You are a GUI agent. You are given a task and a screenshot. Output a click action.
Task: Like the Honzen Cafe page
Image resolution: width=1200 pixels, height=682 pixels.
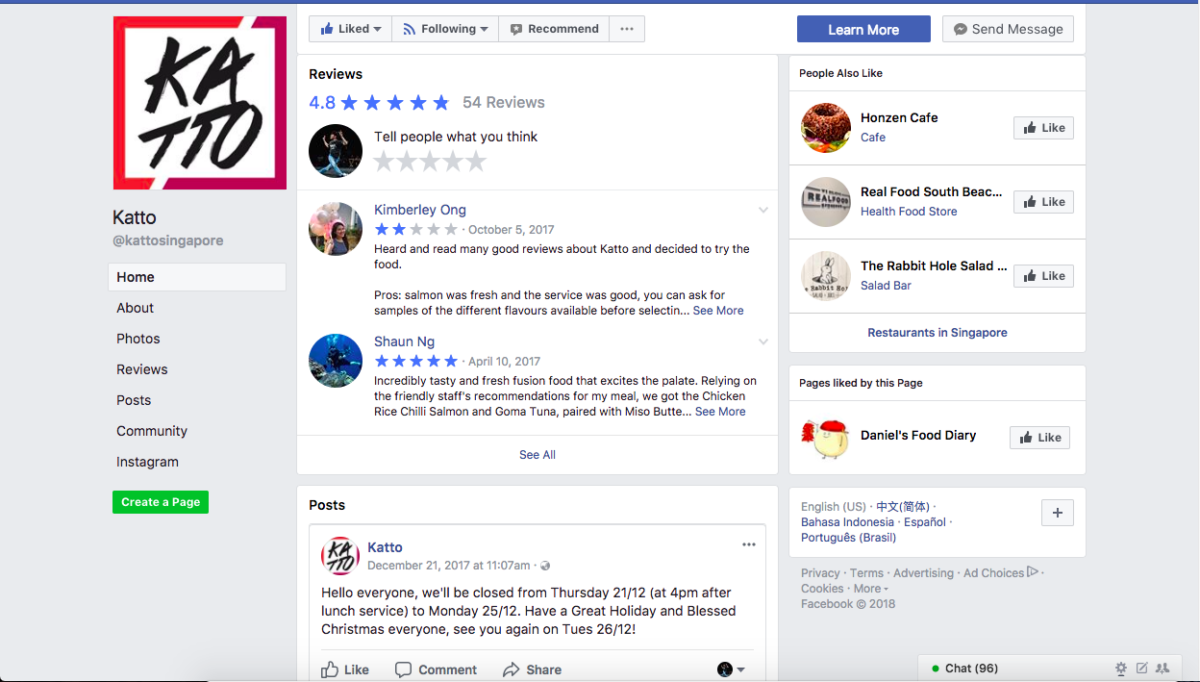point(1043,127)
